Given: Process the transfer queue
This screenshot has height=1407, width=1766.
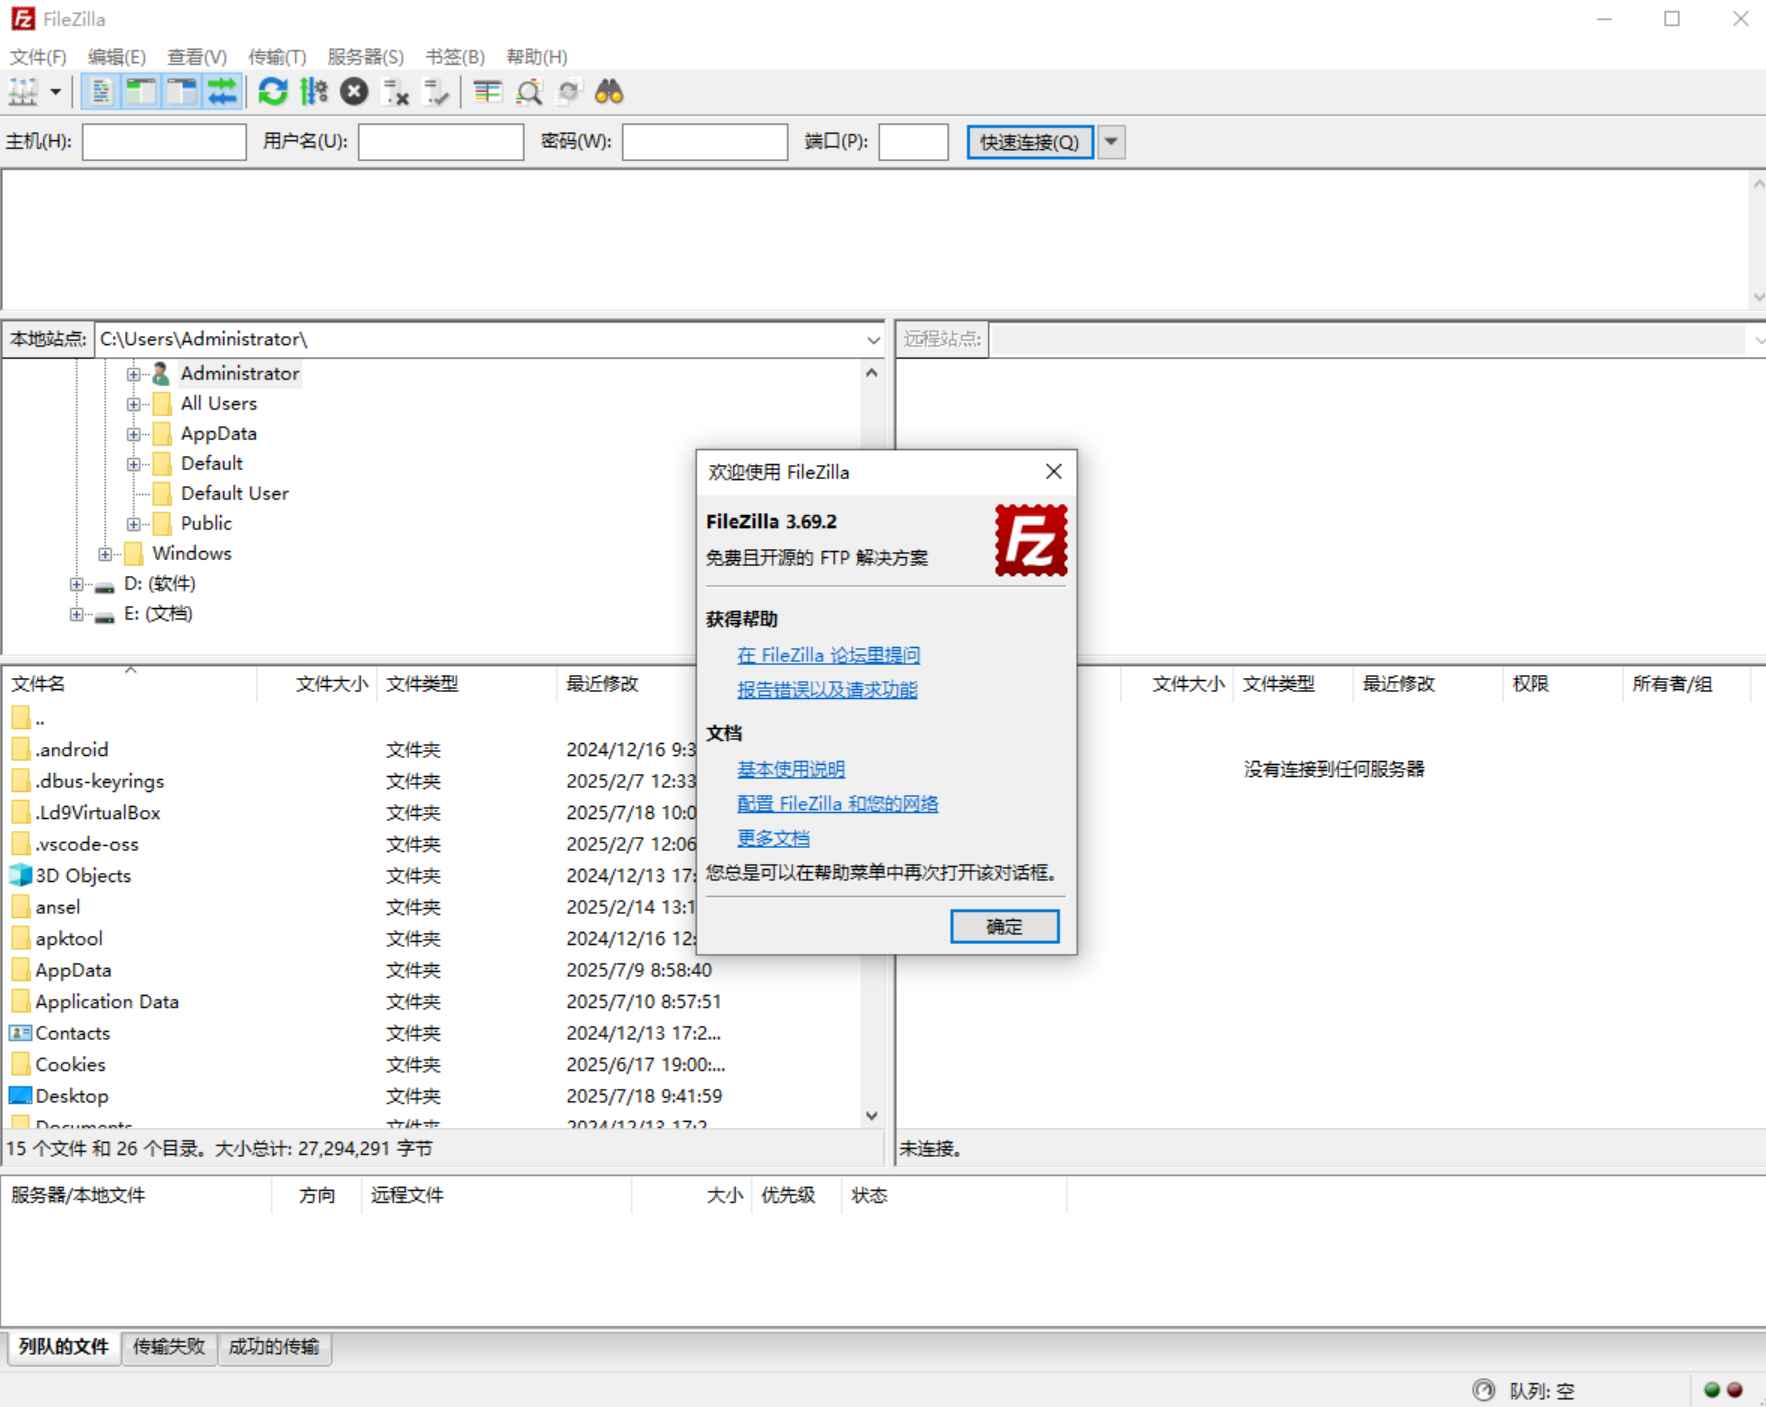Looking at the screenshot, I should [x=313, y=92].
